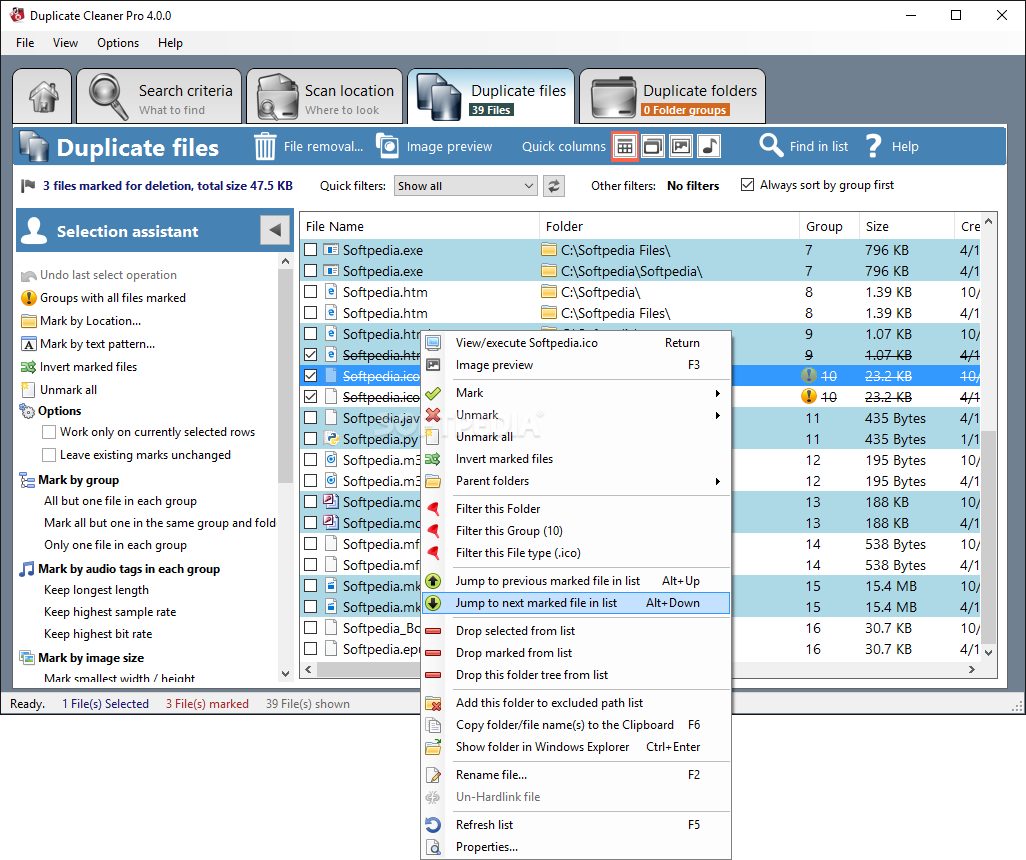Click All but one file in each group
This screenshot has width=1026, height=860.
tap(120, 501)
